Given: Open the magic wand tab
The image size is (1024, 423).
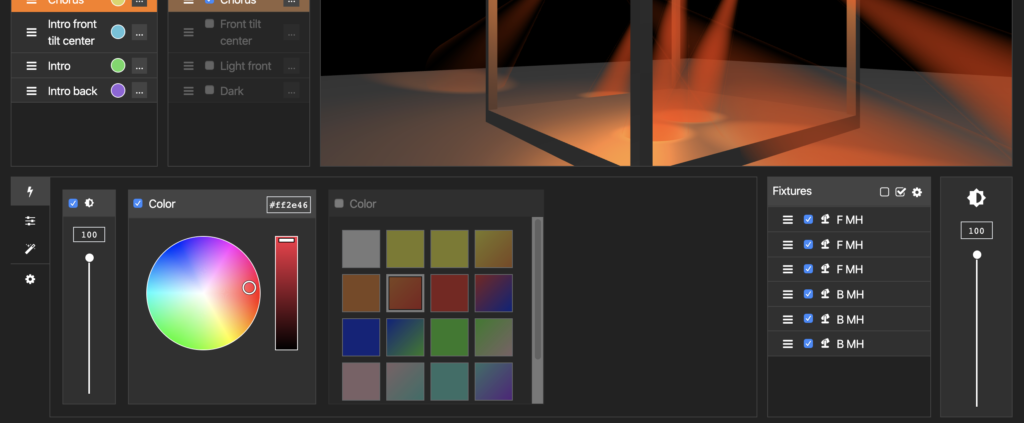Looking at the screenshot, I should coord(30,249).
